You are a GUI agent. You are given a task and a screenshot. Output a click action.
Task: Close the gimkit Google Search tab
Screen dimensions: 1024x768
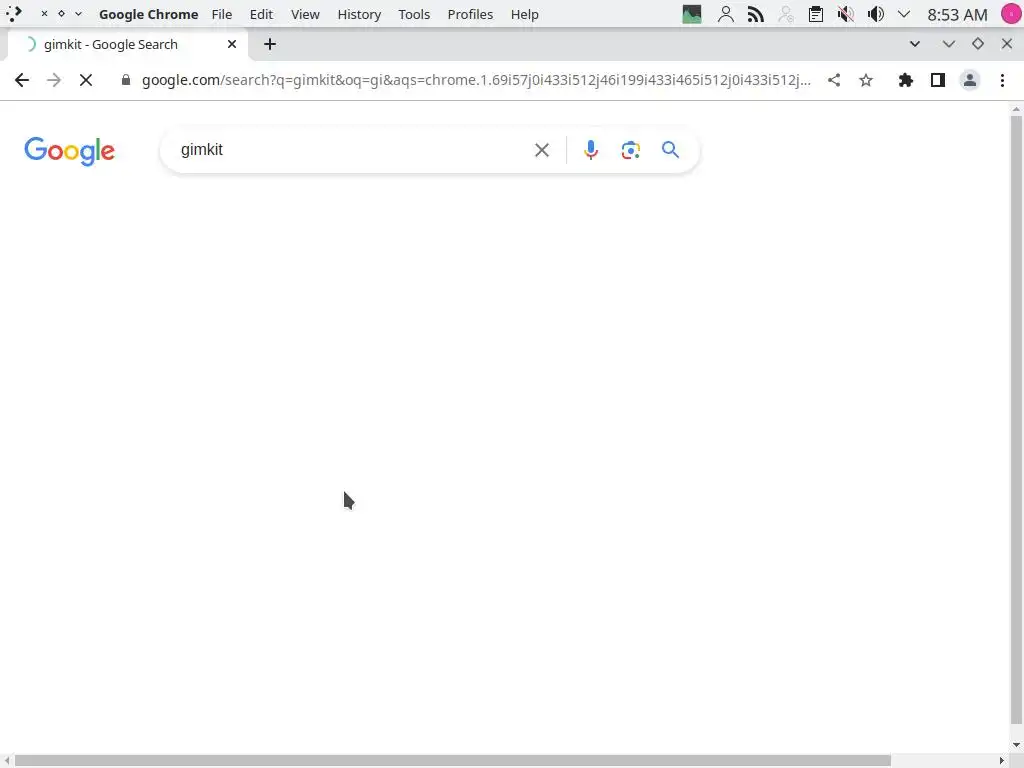tap(232, 44)
